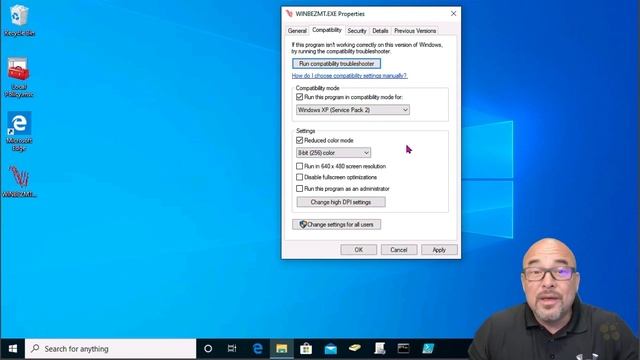This screenshot has height=360, width=640.
Task: Open Task View from the taskbar
Action: coord(232,349)
